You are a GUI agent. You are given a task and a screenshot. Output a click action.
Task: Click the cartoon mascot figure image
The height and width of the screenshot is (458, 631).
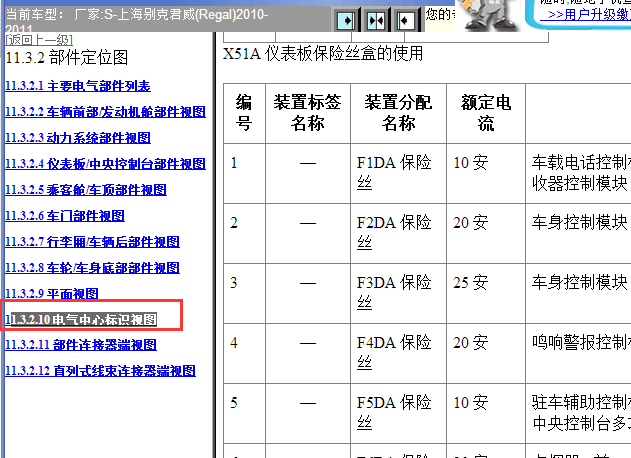489,15
